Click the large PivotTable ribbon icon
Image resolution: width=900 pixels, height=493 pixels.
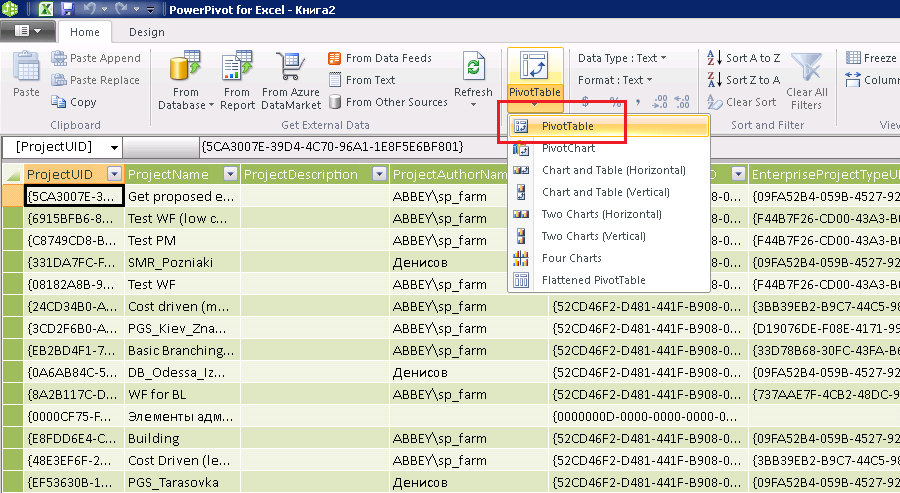(534, 65)
